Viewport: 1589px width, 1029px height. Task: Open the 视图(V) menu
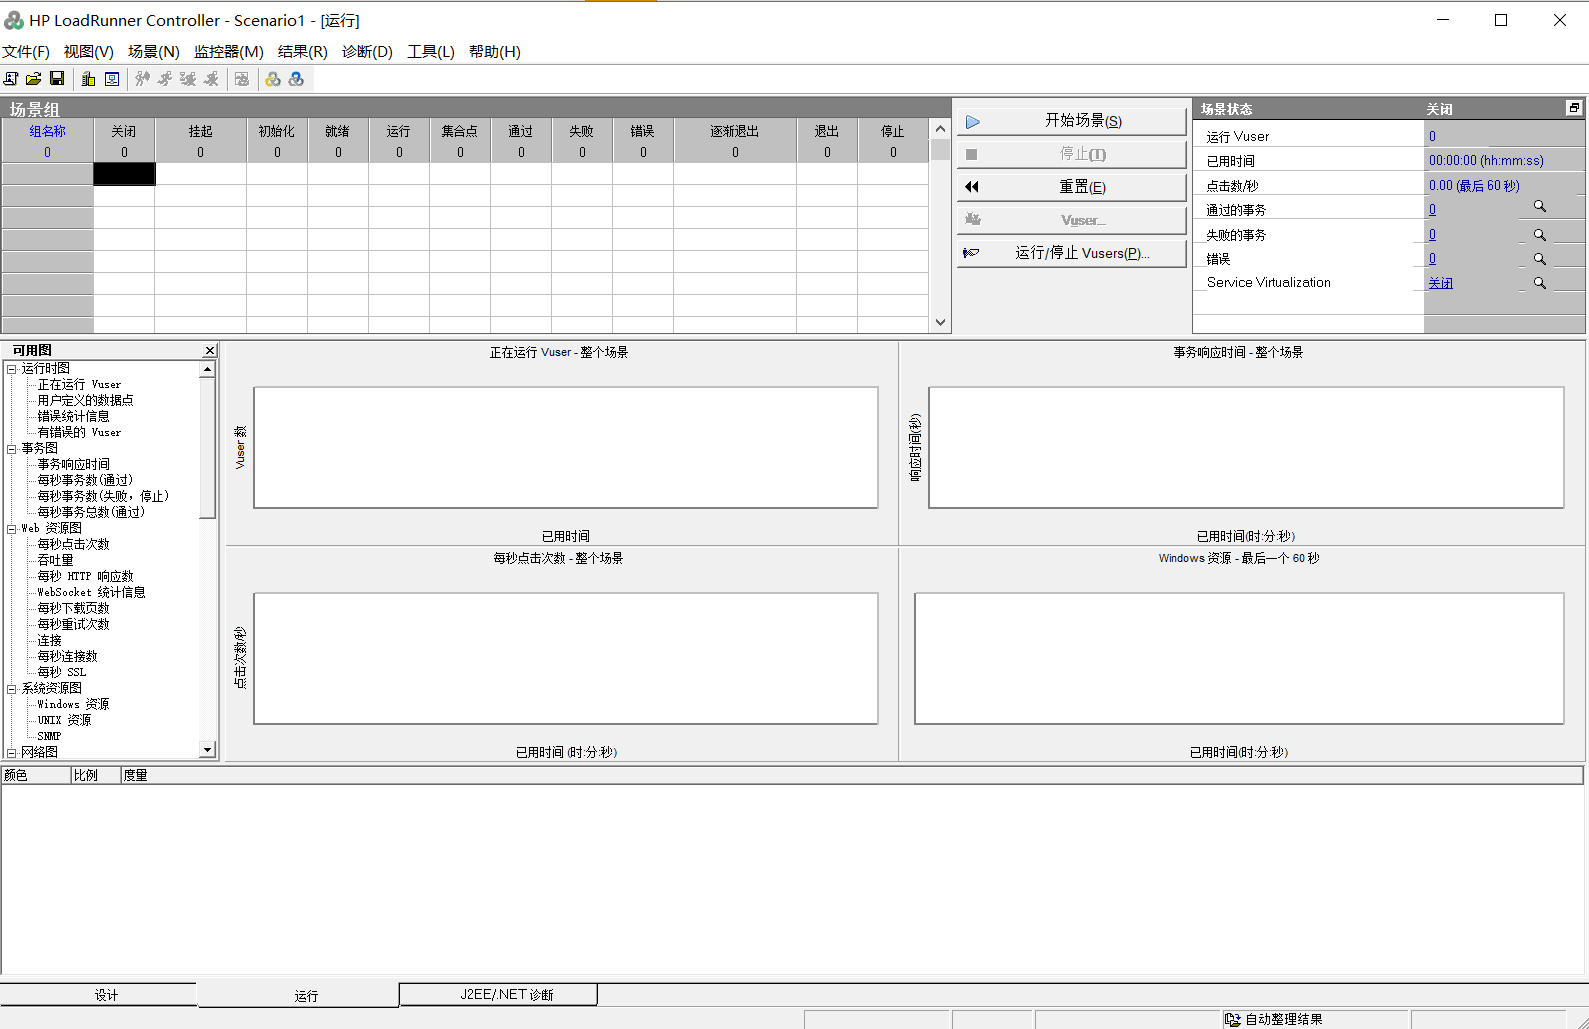[89, 52]
